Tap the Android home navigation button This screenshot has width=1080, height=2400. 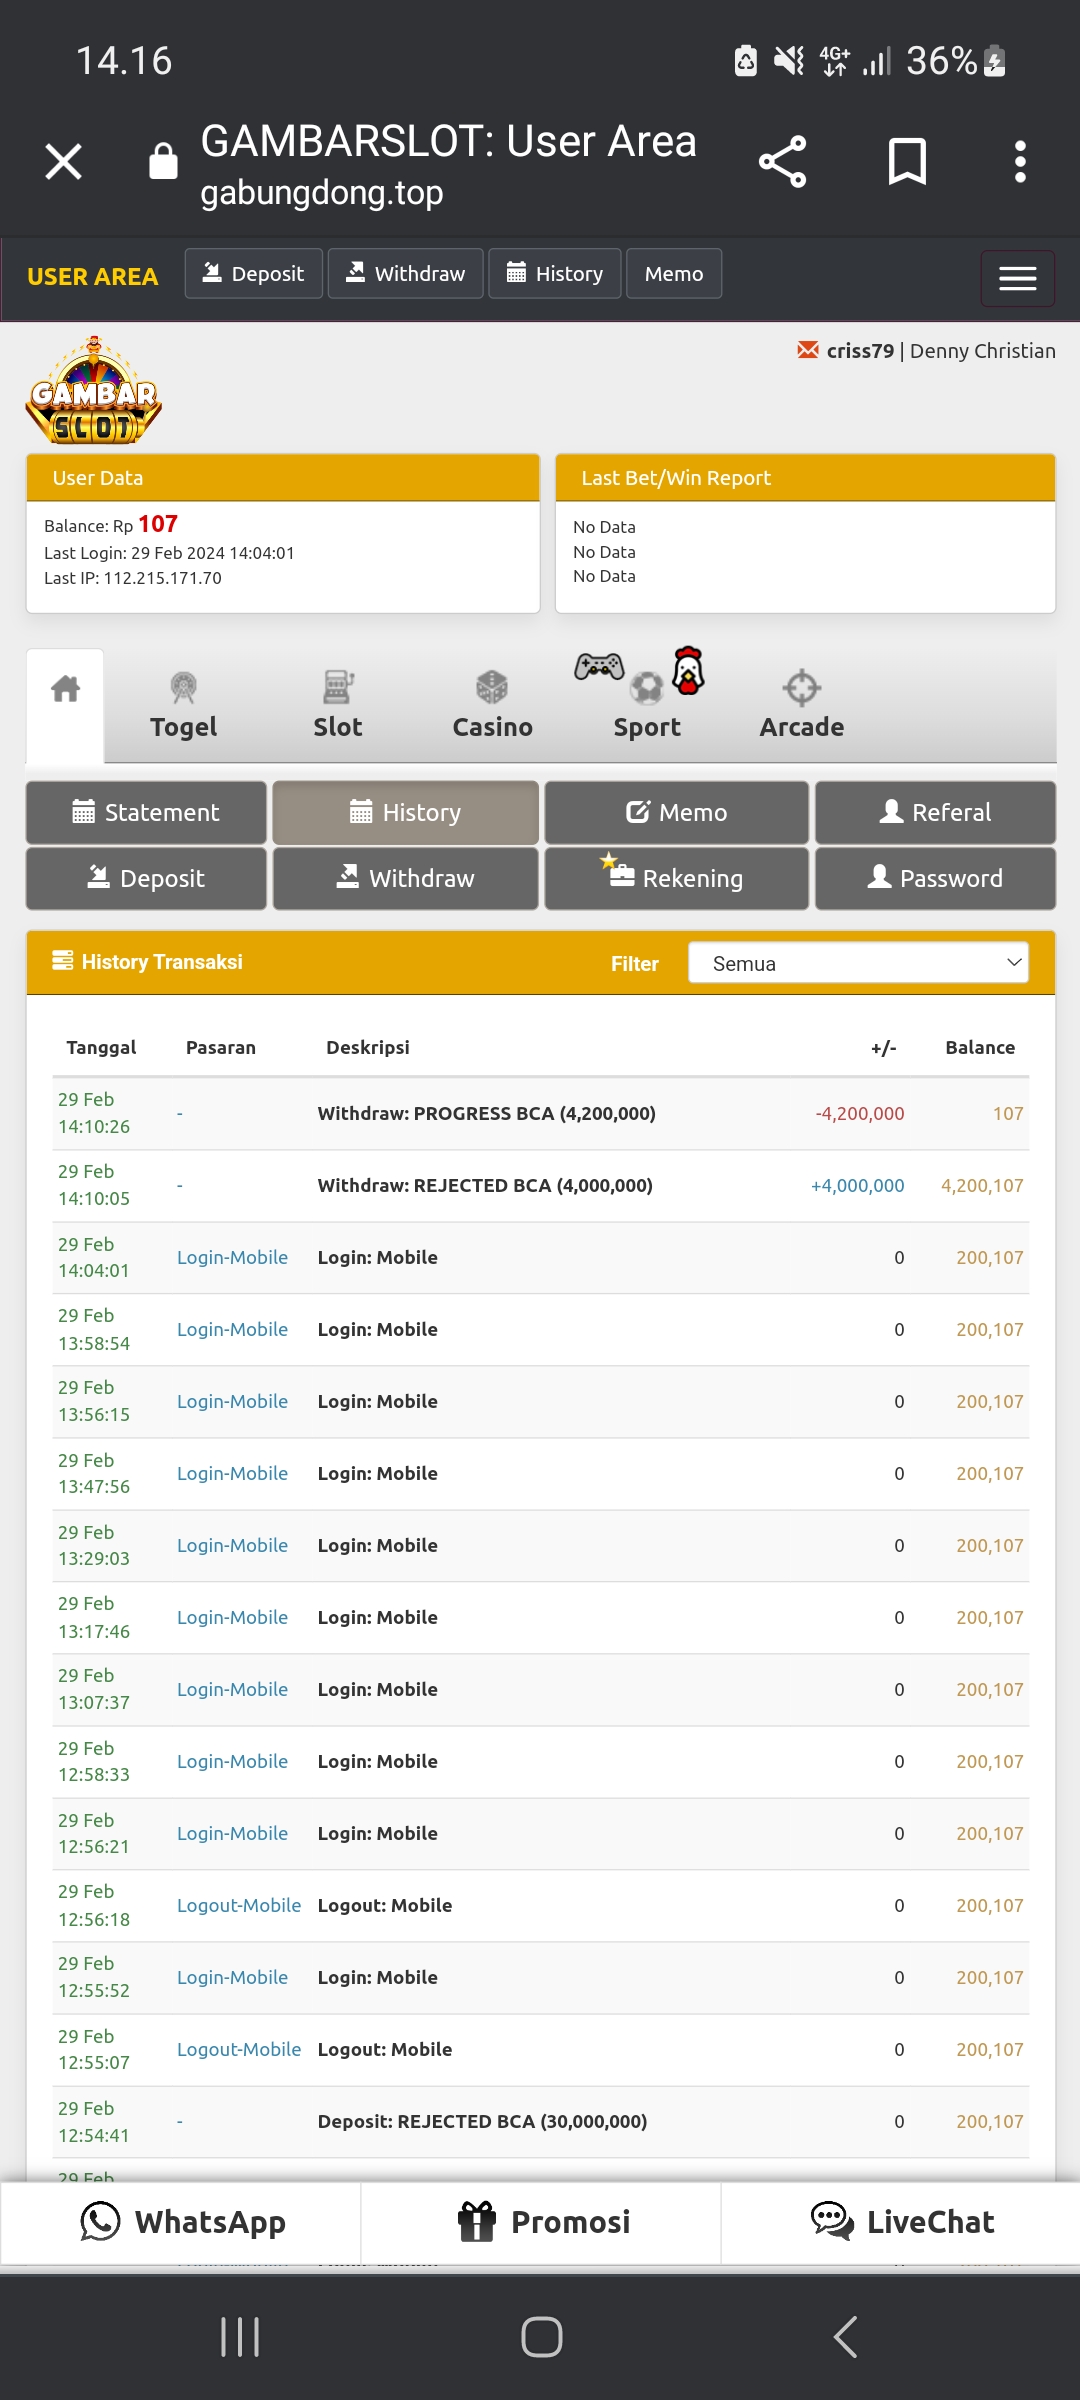(541, 2337)
